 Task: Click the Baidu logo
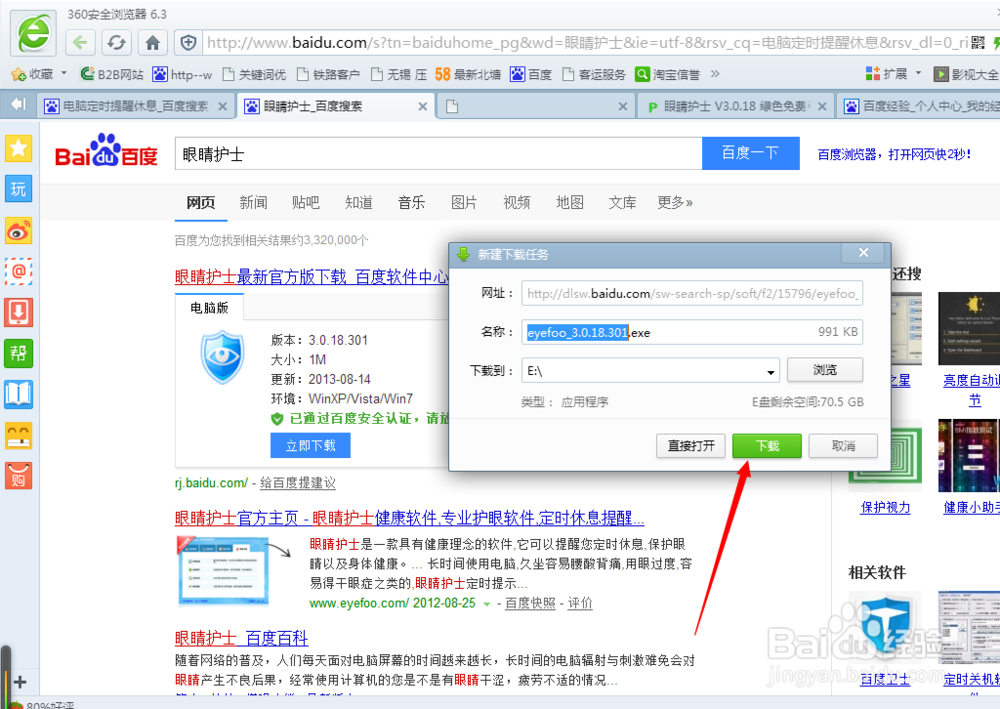click(x=106, y=150)
